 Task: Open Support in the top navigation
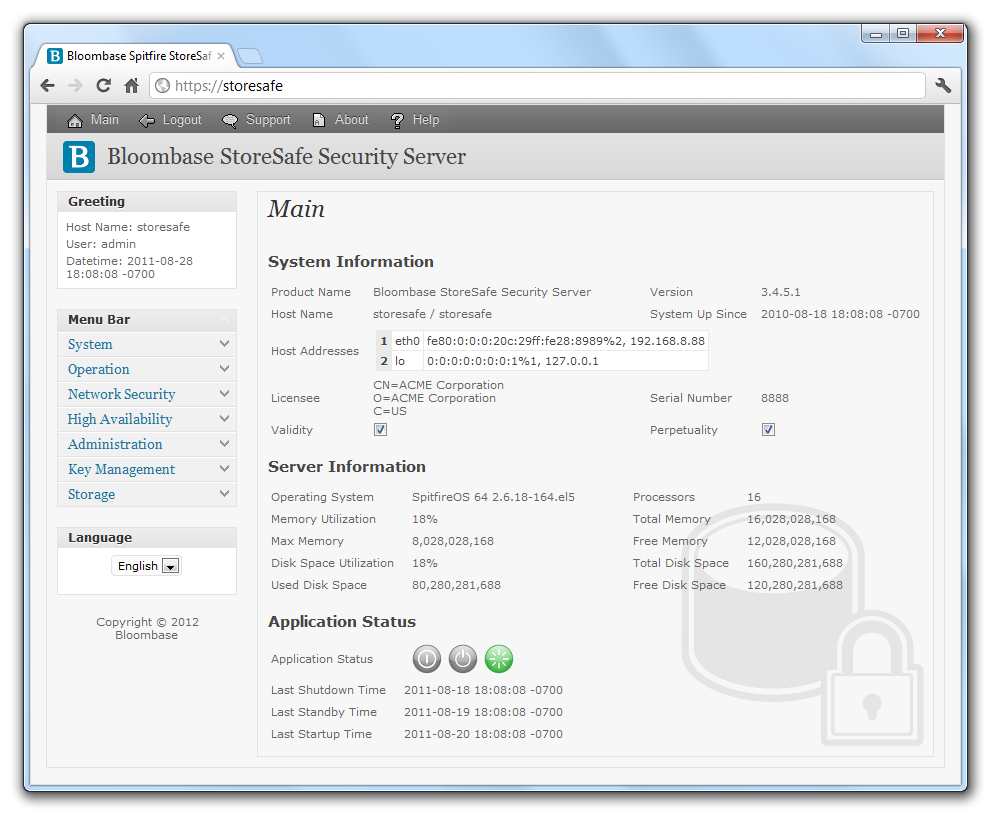pos(256,120)
